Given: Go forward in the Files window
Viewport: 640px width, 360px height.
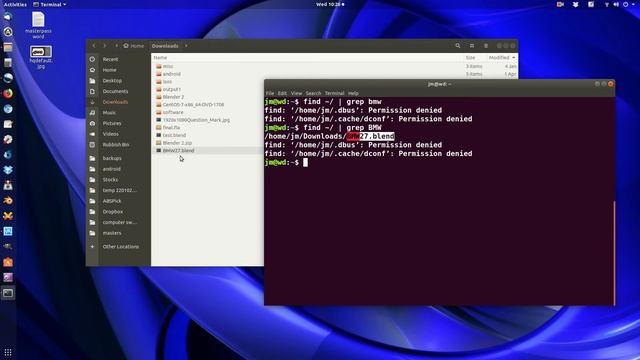Looking at the screenshot, I should (x=105, y=46).
